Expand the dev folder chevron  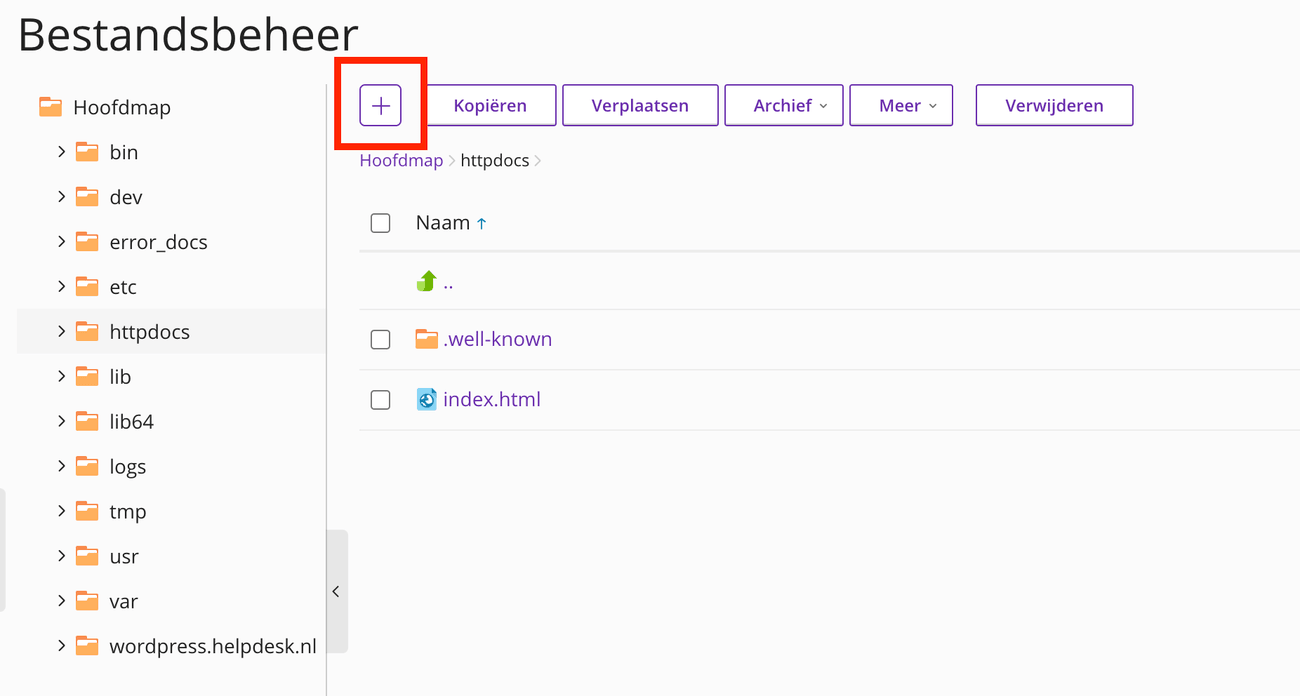(x=62, y=197)
